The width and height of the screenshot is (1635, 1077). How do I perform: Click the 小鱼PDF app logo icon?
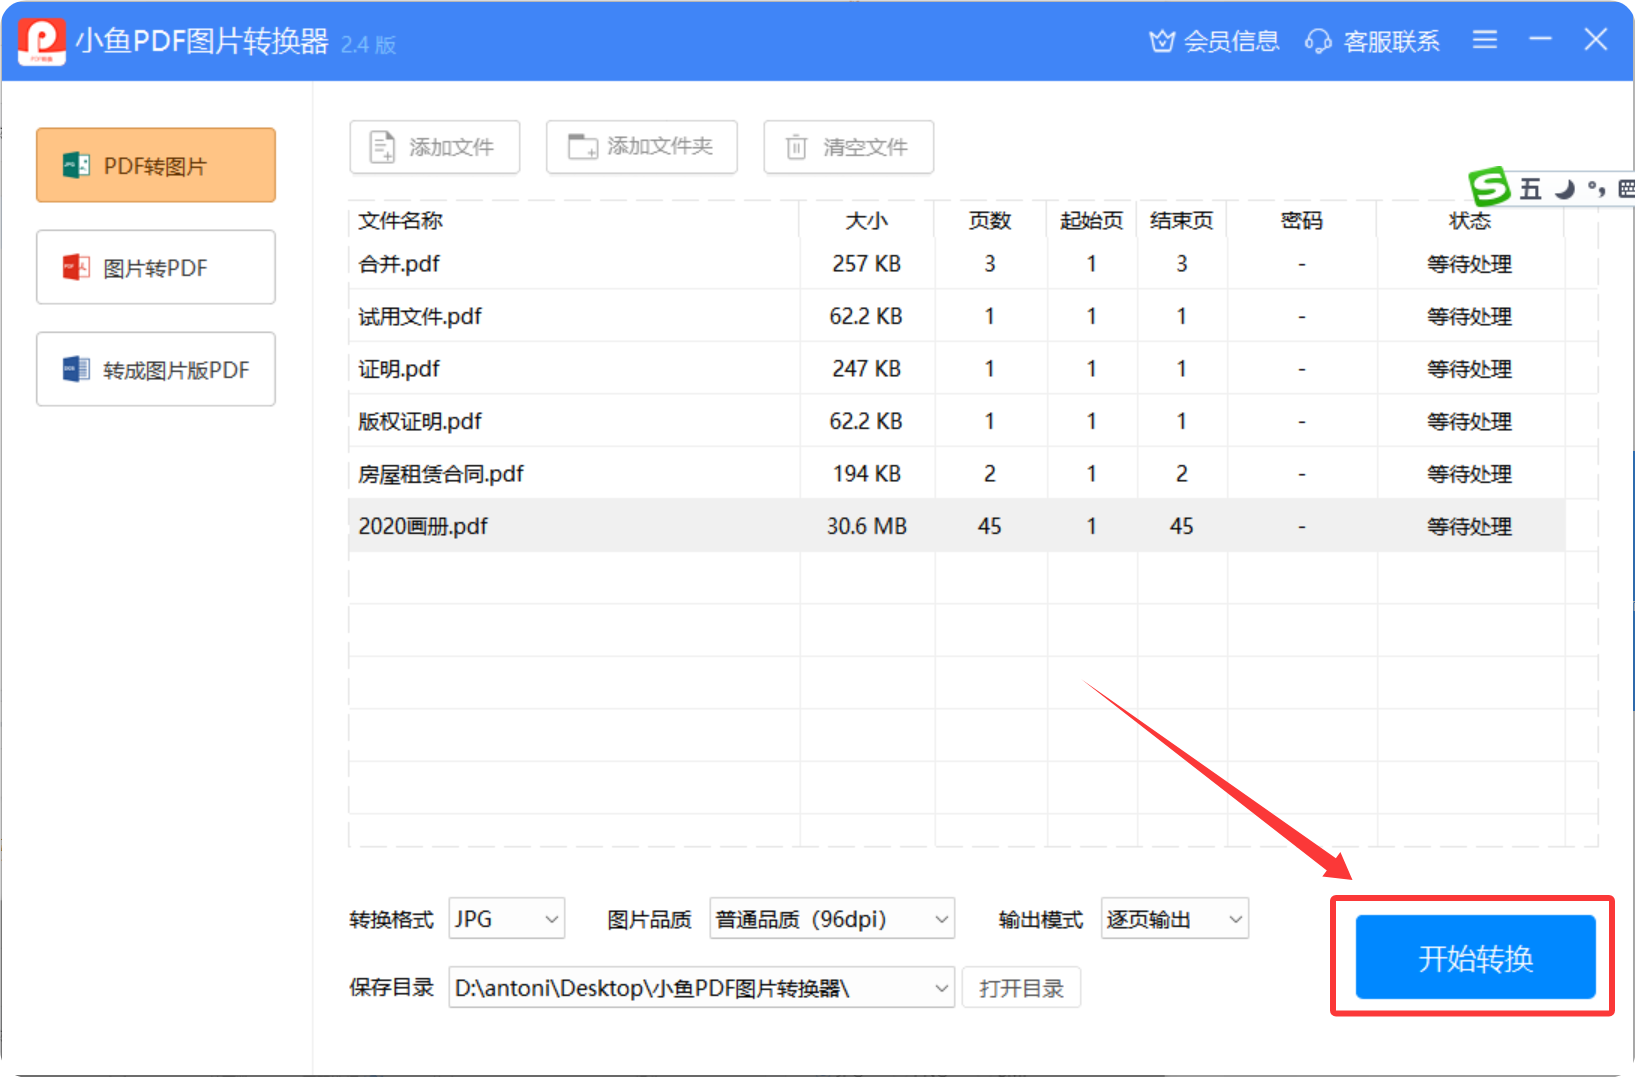(x=42, y=41)
